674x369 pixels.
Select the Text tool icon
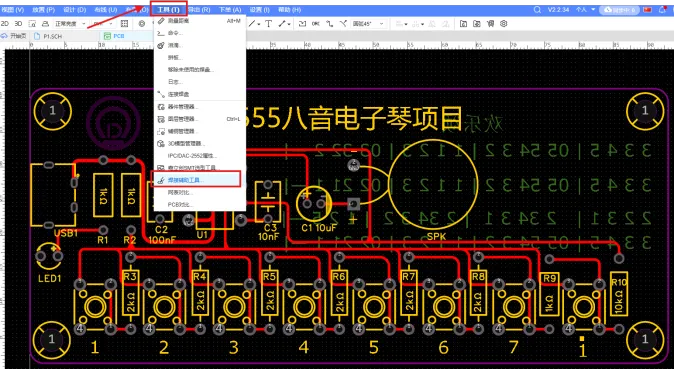tap(269, 24)
